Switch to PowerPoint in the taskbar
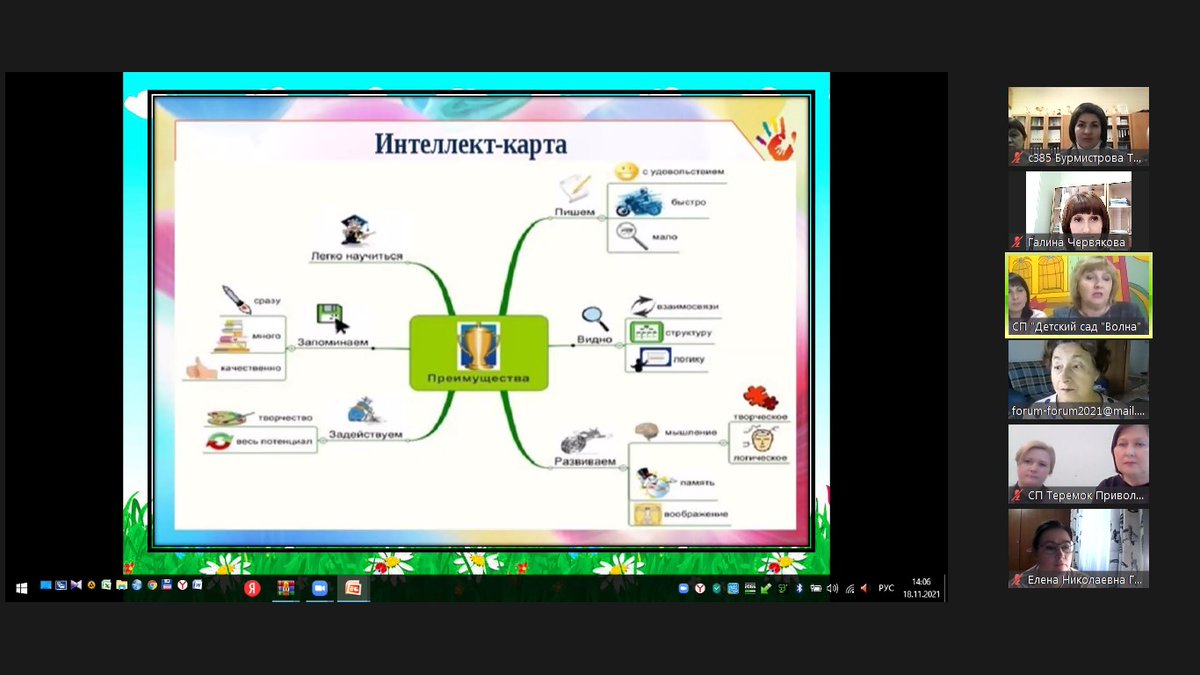Screen dimensions: 1200x675 point(353,588)
